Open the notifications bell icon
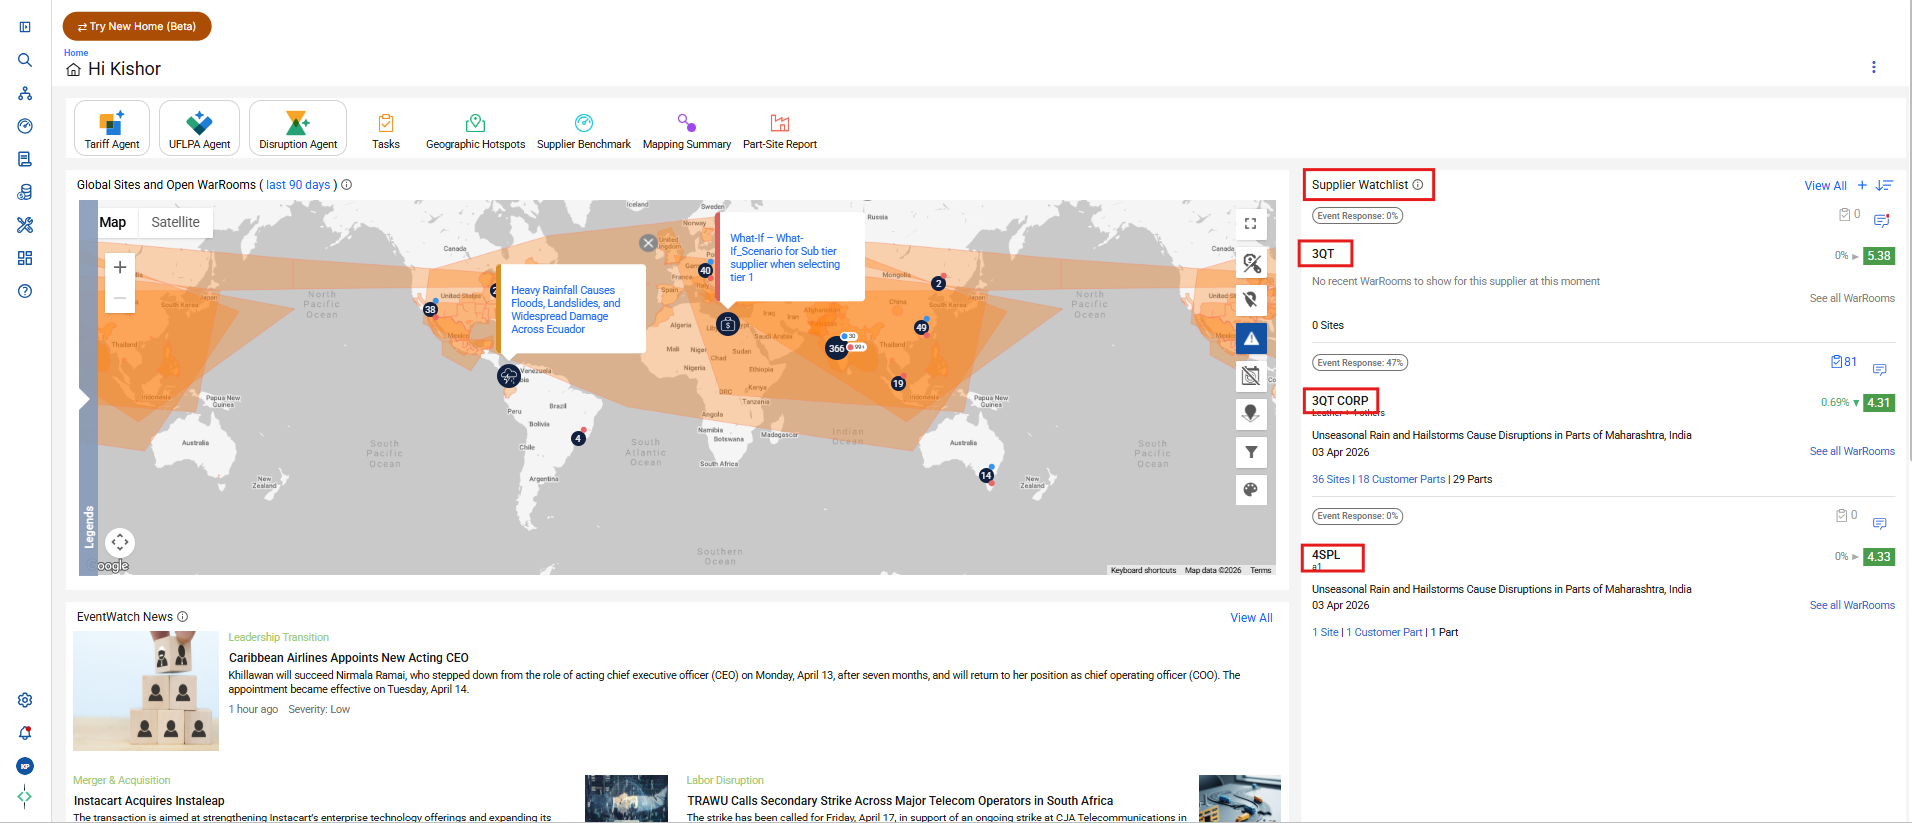 [x=25, y=733]
